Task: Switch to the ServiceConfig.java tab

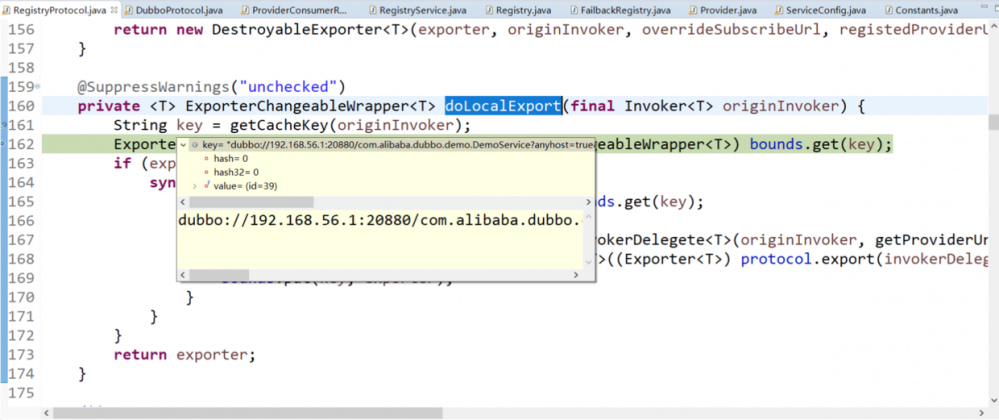Action: (820, 10)
